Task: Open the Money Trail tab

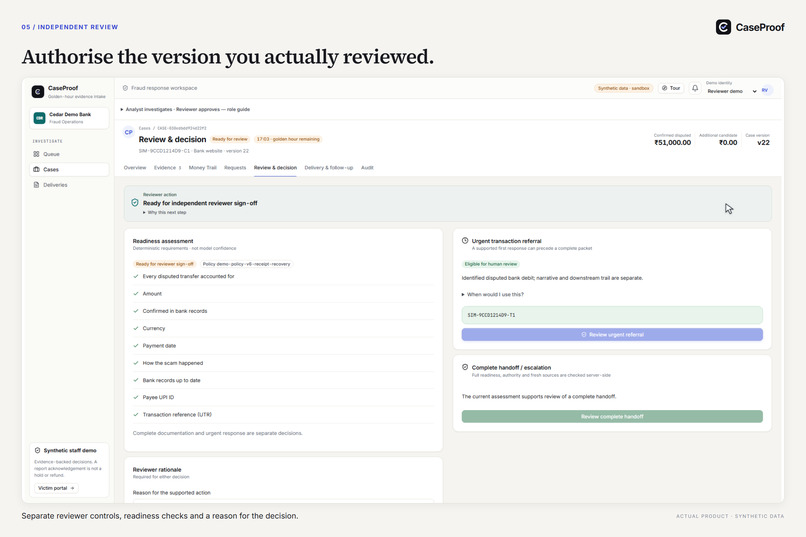Action: point(203,168)
